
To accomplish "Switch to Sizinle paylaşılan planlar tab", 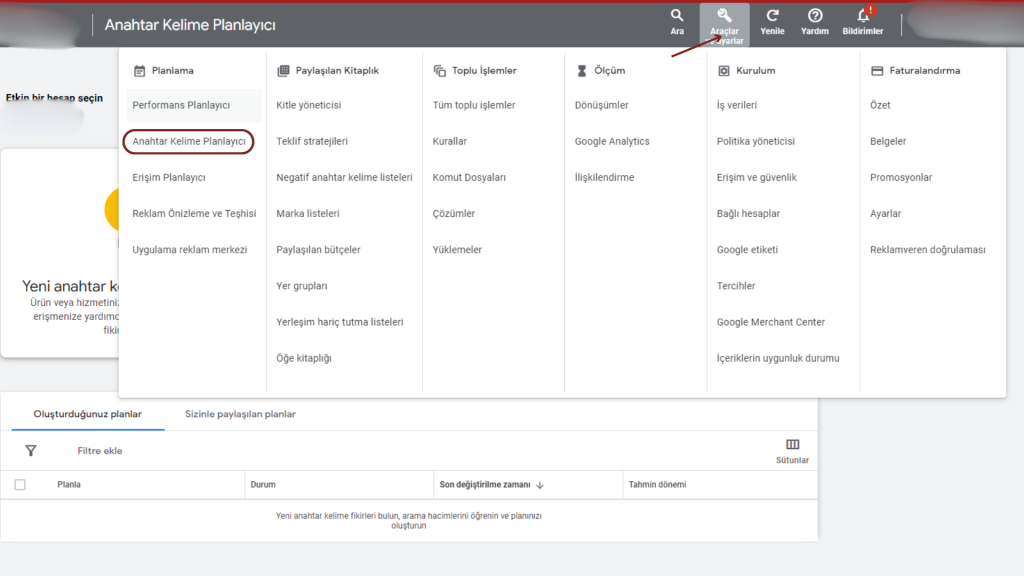I will click(240, 414).
